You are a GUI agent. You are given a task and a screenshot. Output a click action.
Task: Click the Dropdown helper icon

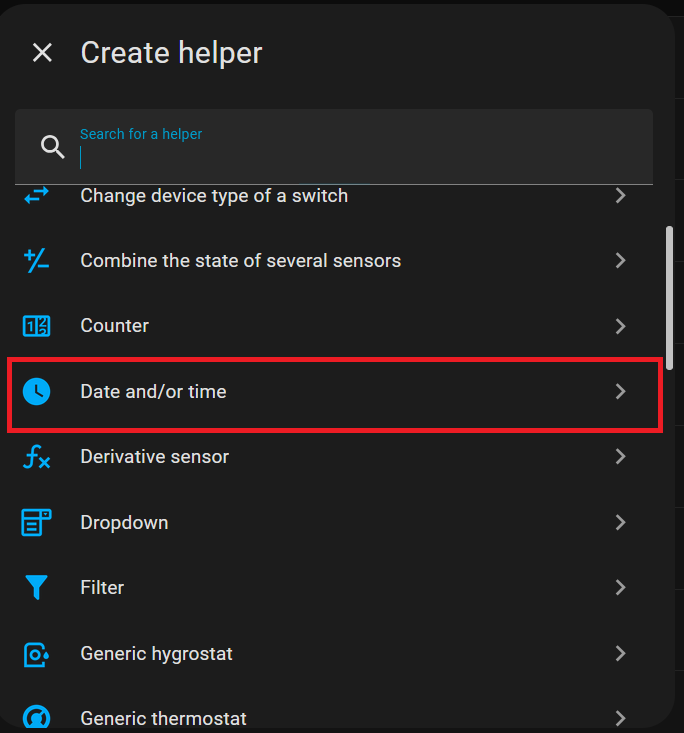pyautogui.click(x=37, y=522)
